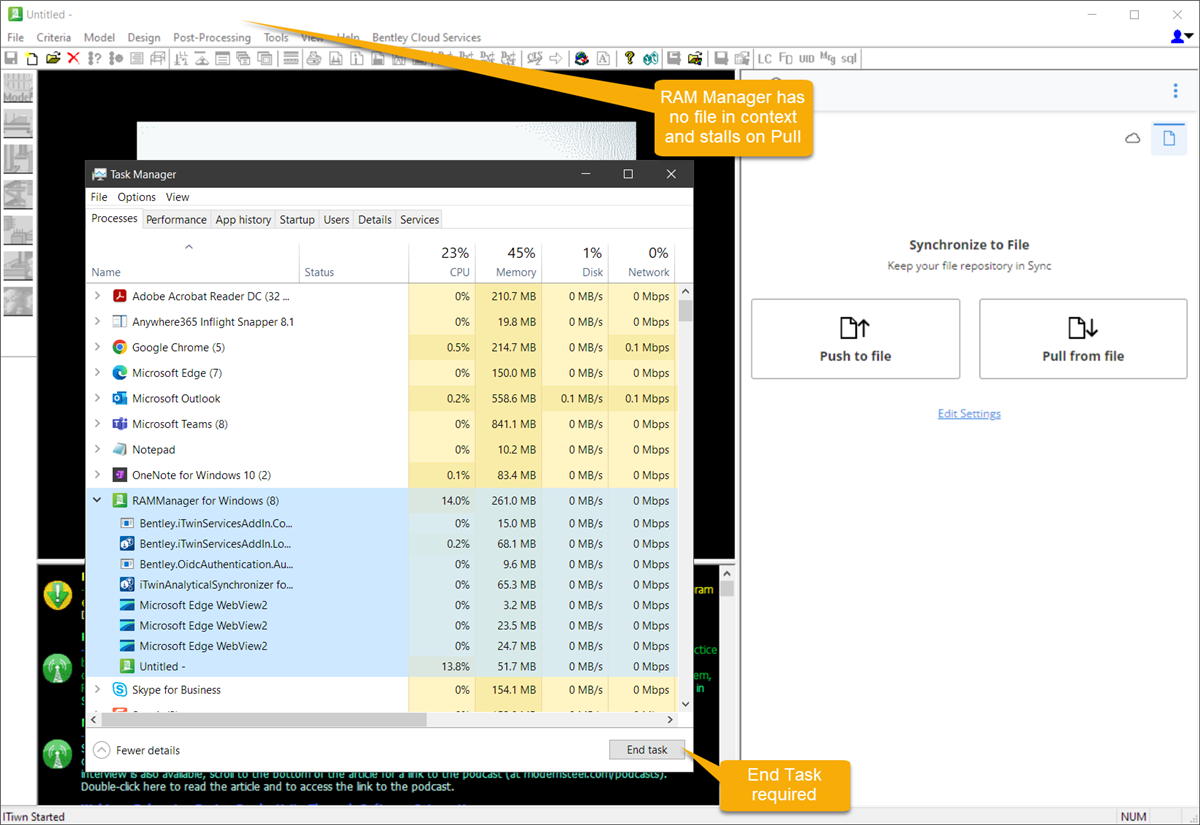Click the printer icon in the toolbar
Viewport: 1200px width, 825px height.
coord(314,58)
